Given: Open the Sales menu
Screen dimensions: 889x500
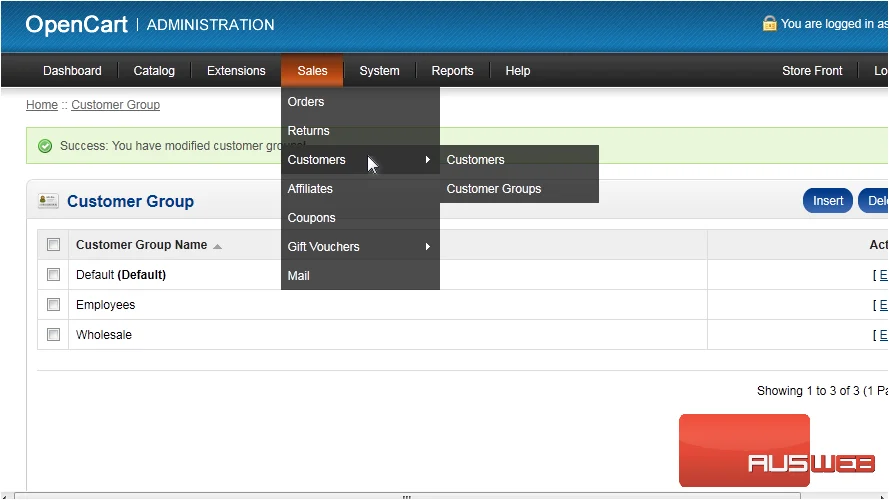Looking at the screenshot, I should [312, 71].
